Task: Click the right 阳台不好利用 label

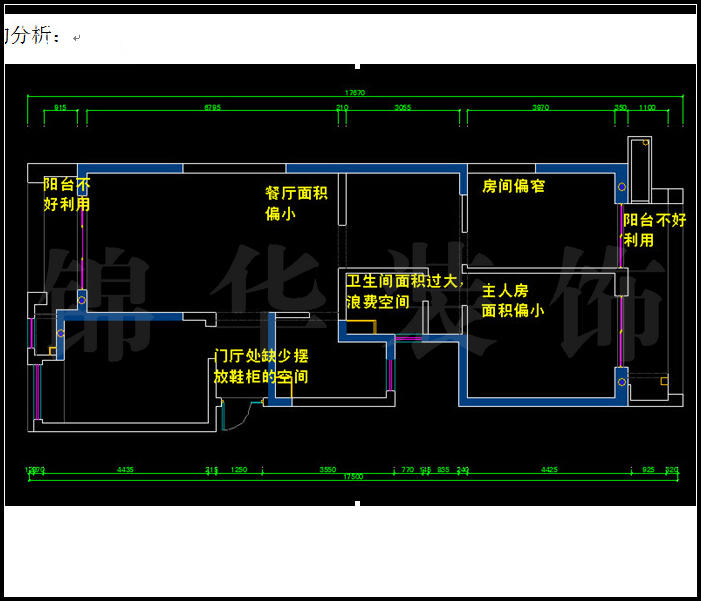Action: click(x=654, y=230)
